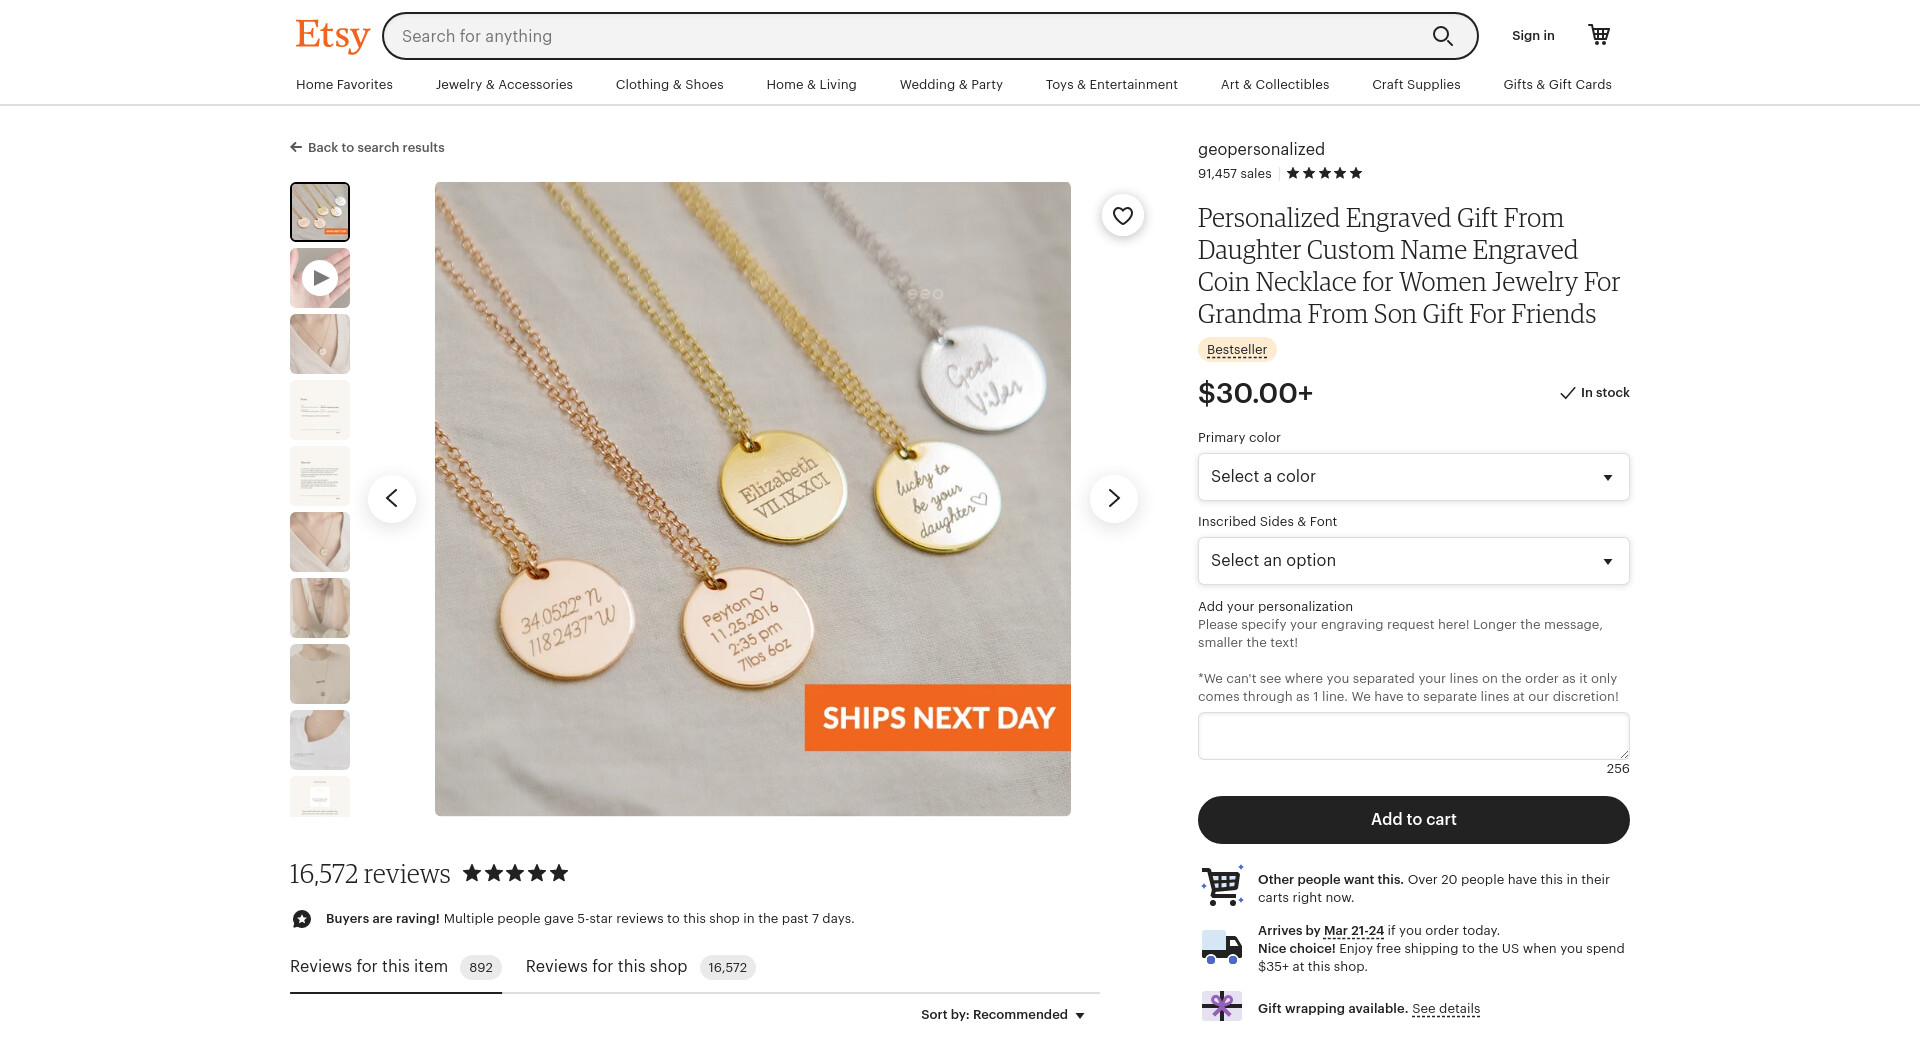The image size is (1920, 1040).
Task: Expand Inscribed Sides & Font dropdown
Action: point(1413,561)
